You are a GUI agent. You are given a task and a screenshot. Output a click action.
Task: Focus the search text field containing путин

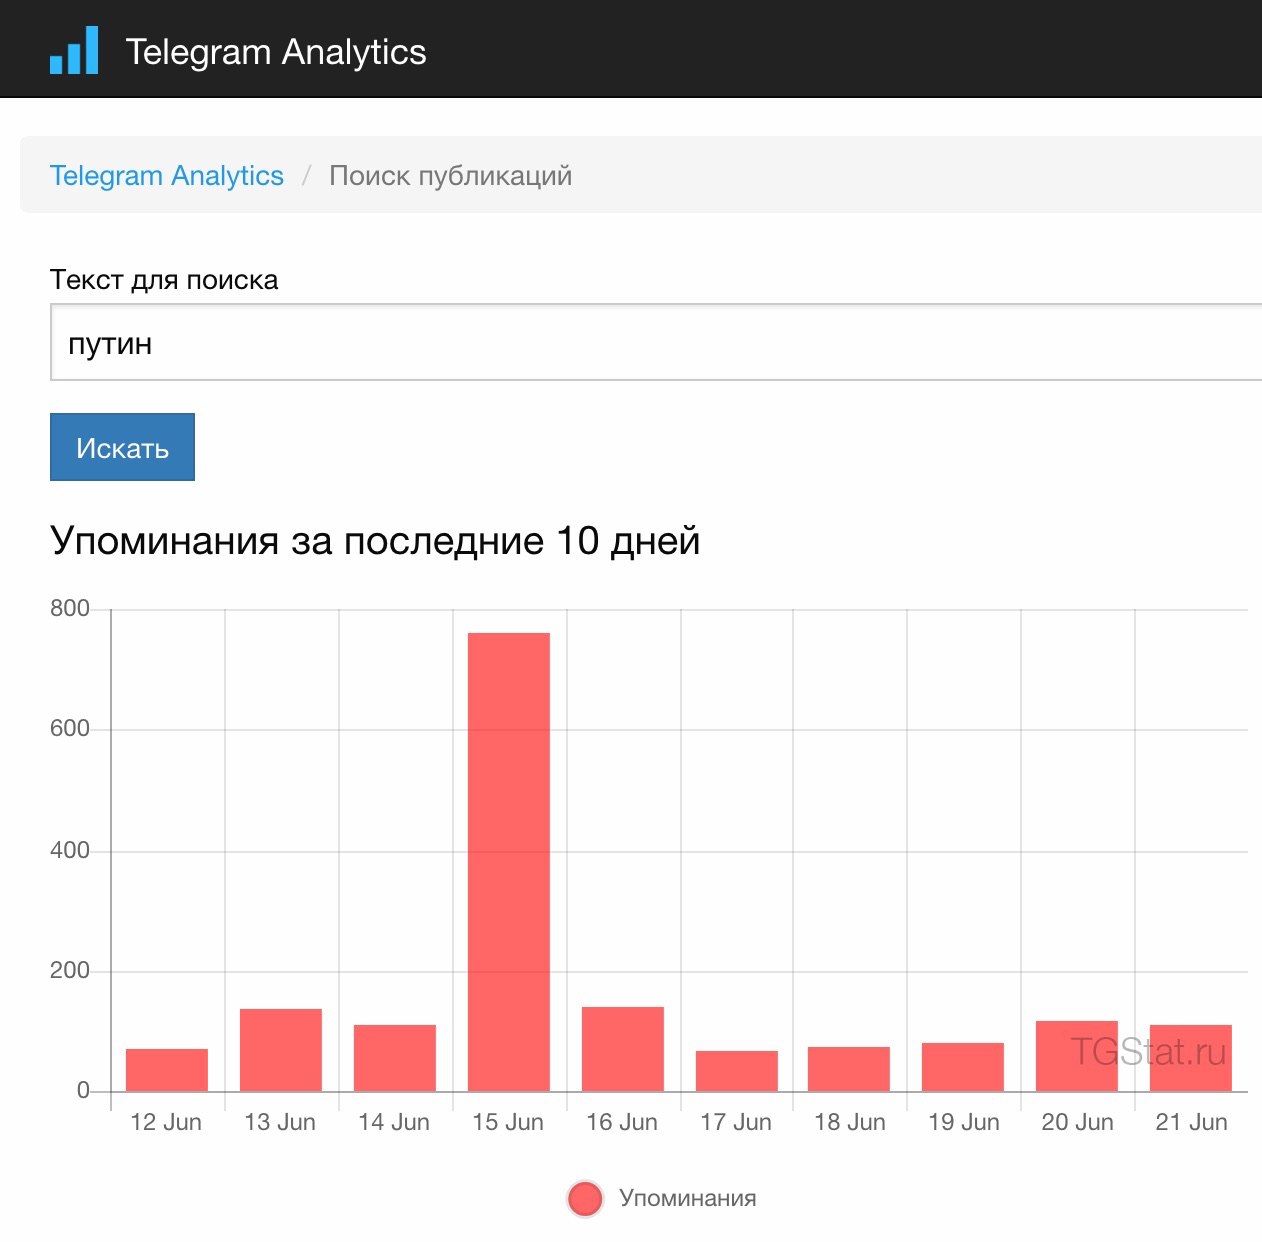(x=656, y=343)
